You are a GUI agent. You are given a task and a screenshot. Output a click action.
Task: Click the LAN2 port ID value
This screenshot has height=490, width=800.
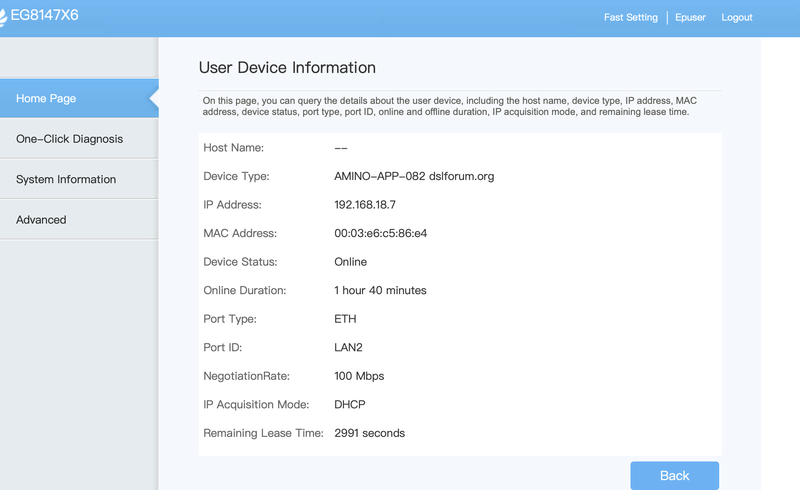point(348,348)
